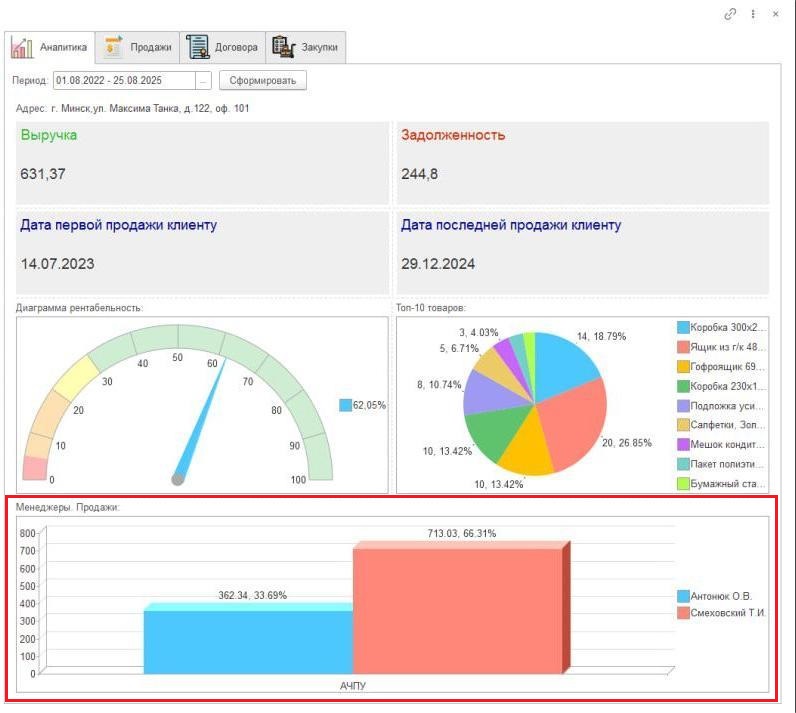Click the Антонюк О.В. legend color swatch
Screen dimensions: 796x713
683,596
